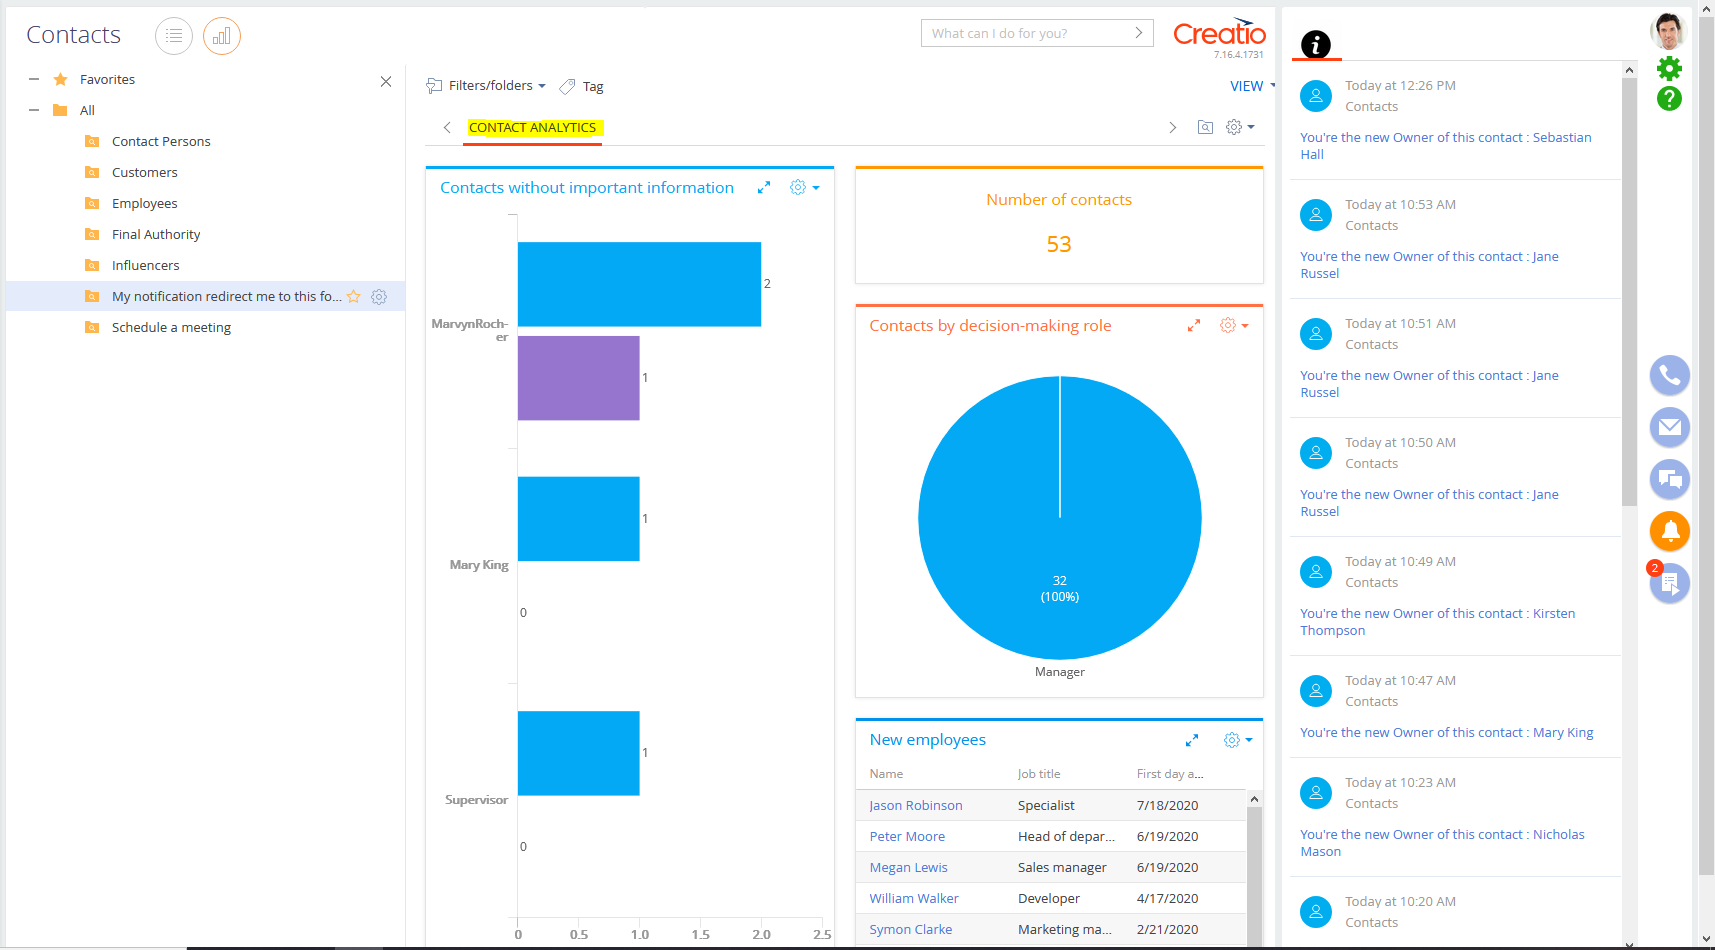Viewport: 1715px width, 950px height.
Task: Open the feed chat panel
Action: pos(1669,480)
